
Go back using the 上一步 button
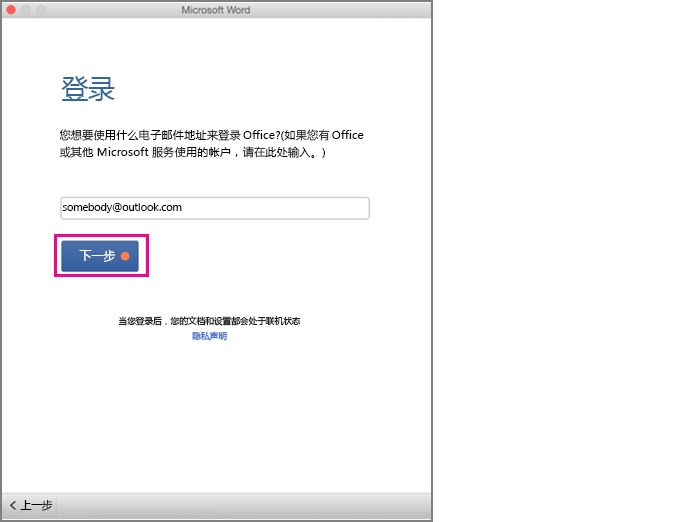tap(31, 506)
